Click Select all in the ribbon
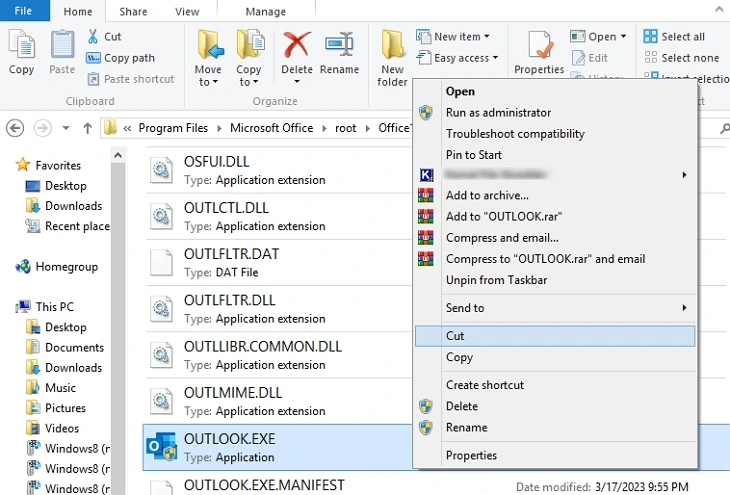The height and width of the screenshot is (495, 730). tap(674, 36)
